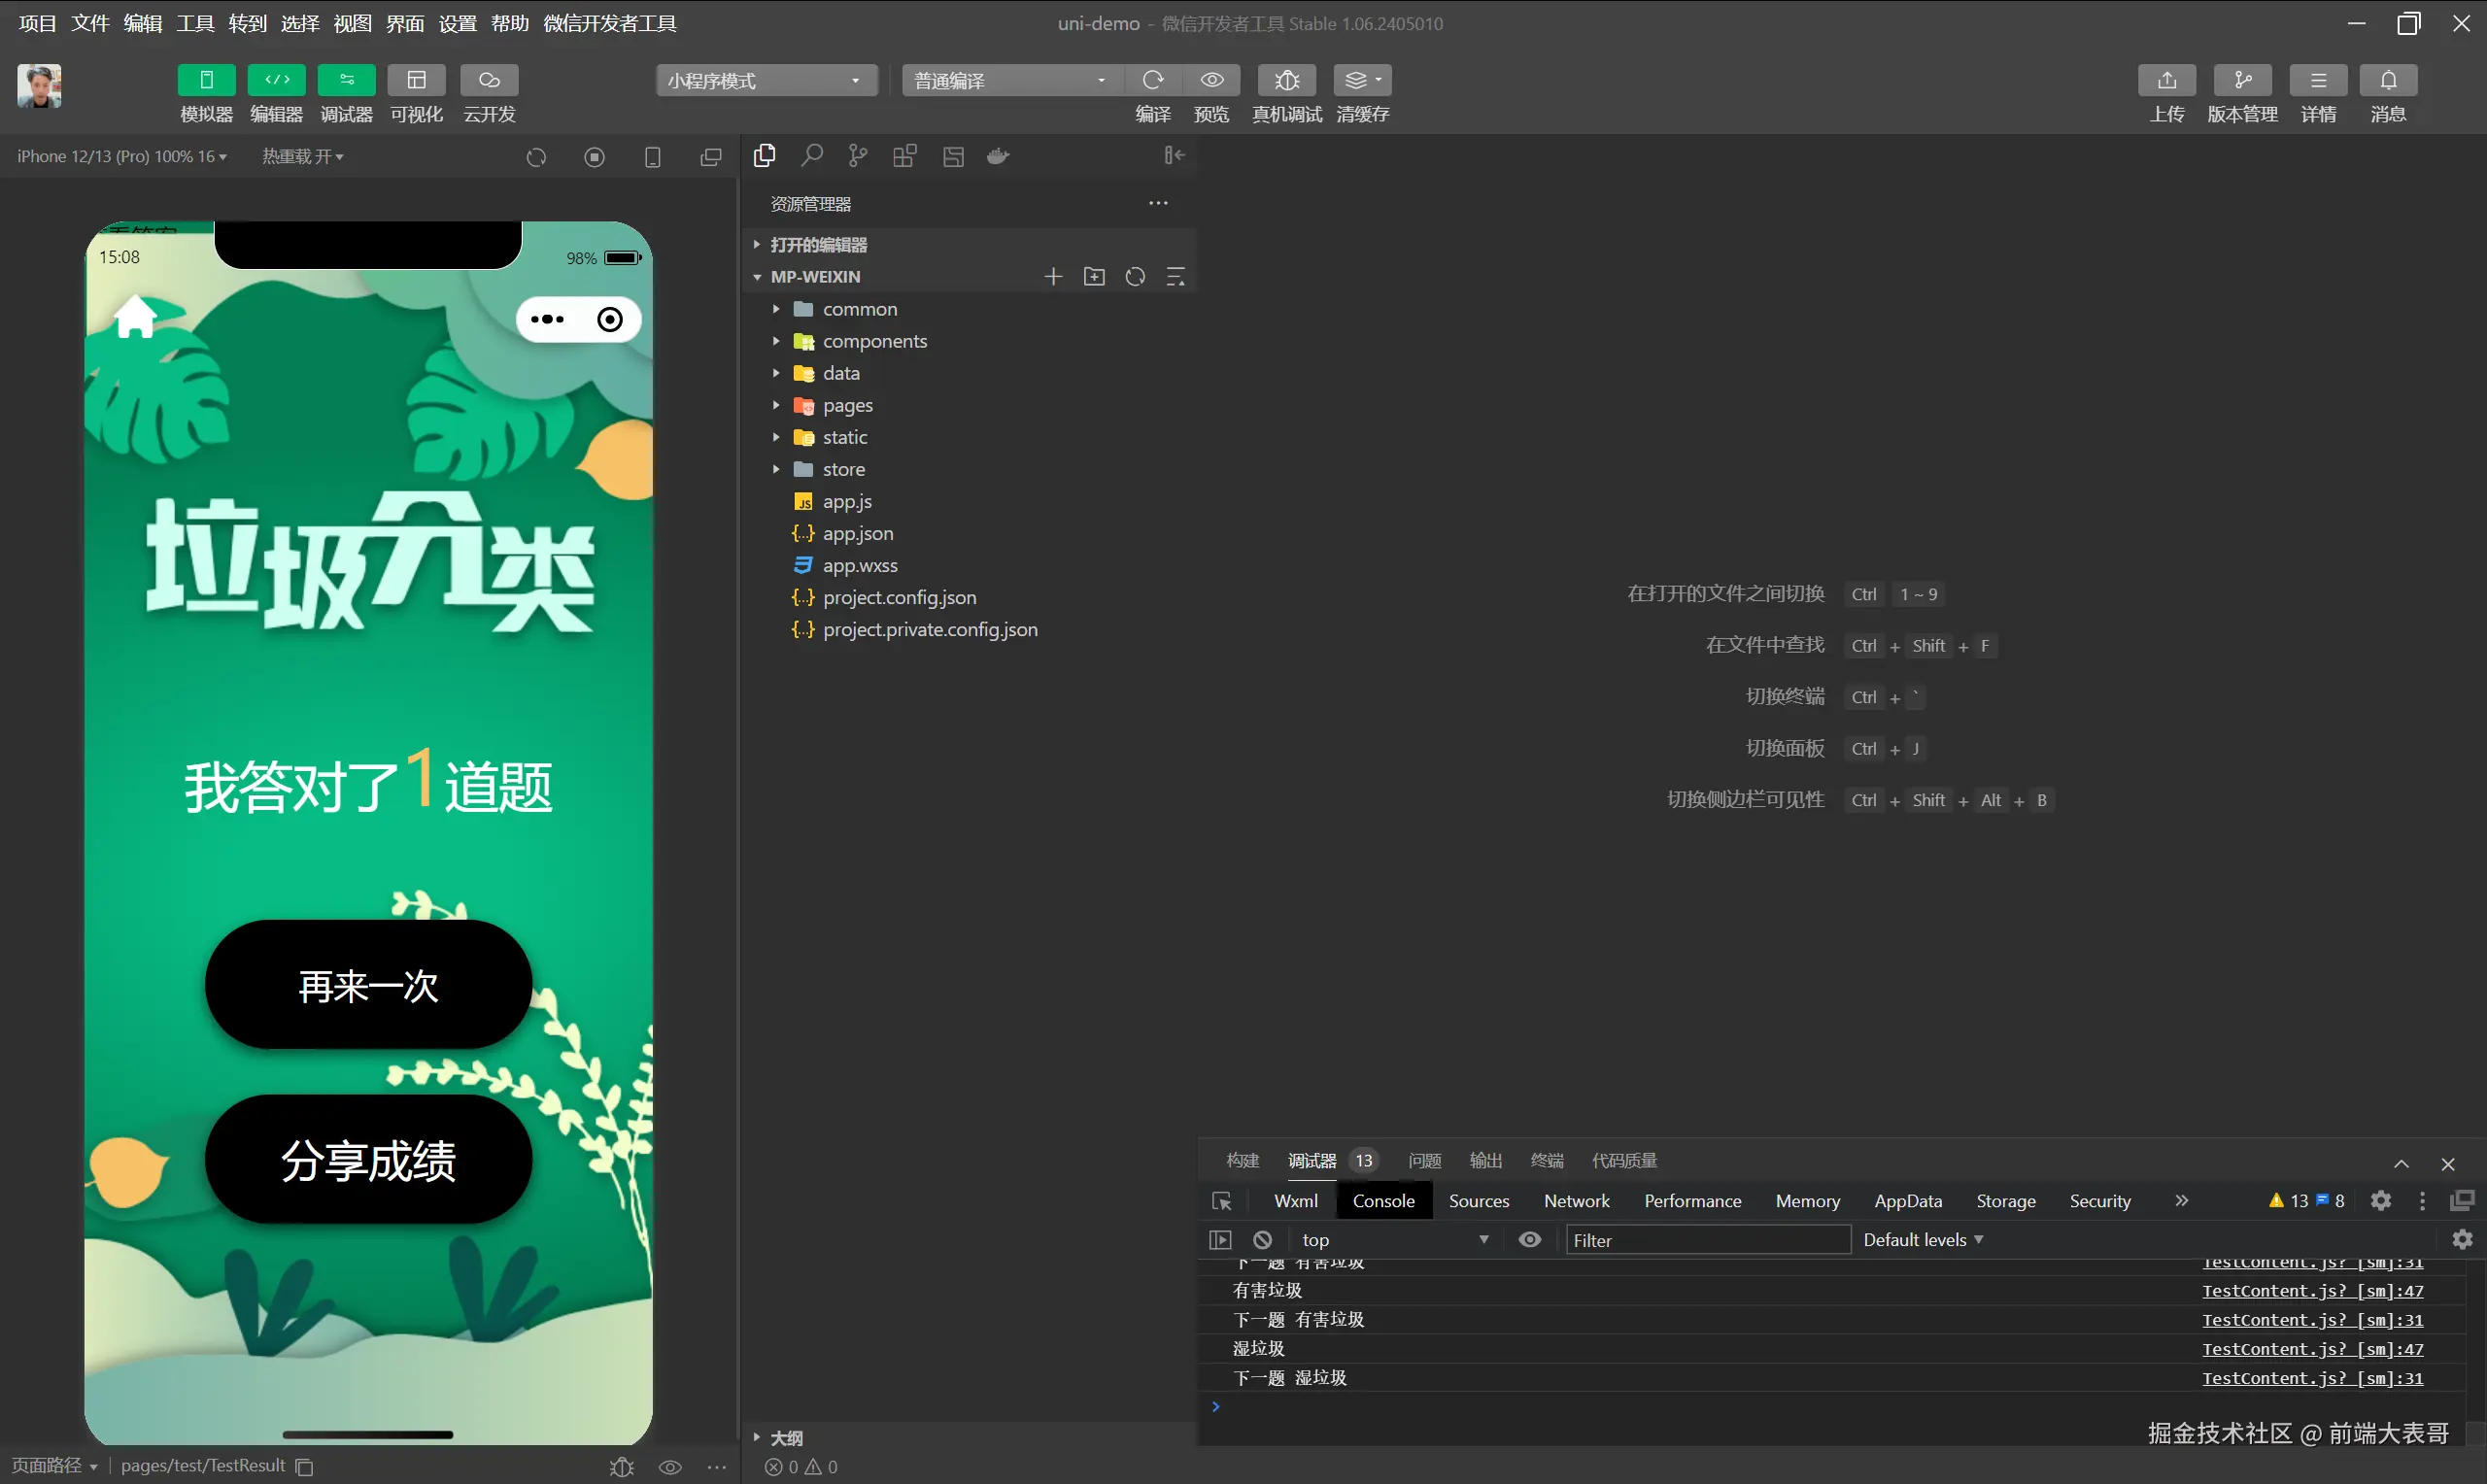Open the app.json file
The image size is (2487, 1484).
857,533
